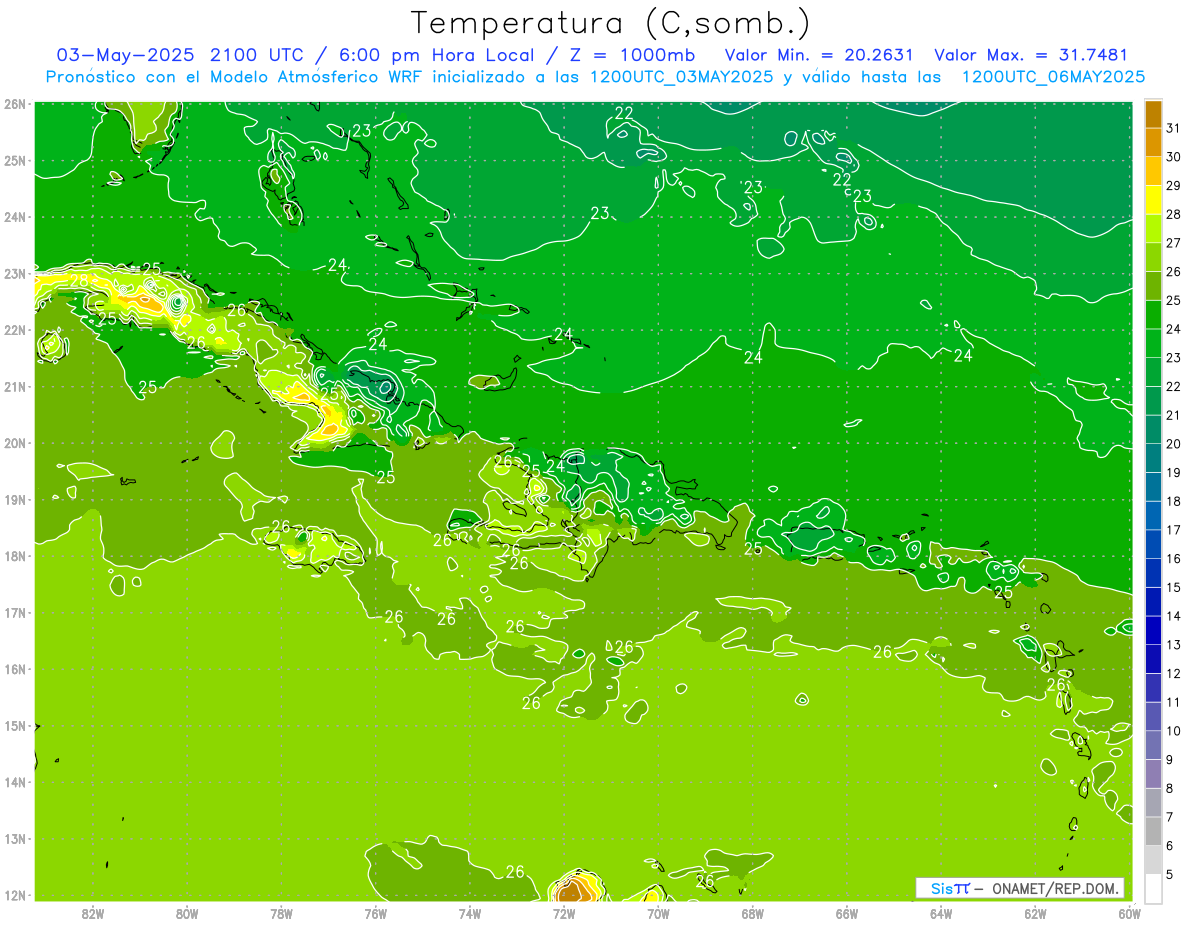Click the longitude label '78W'
Screen dimensions: 1200x927
click(x=281, y=914)
